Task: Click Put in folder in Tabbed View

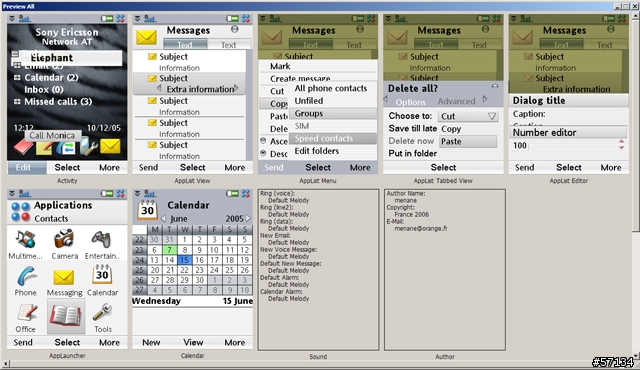Action: (x=413, y=153)
